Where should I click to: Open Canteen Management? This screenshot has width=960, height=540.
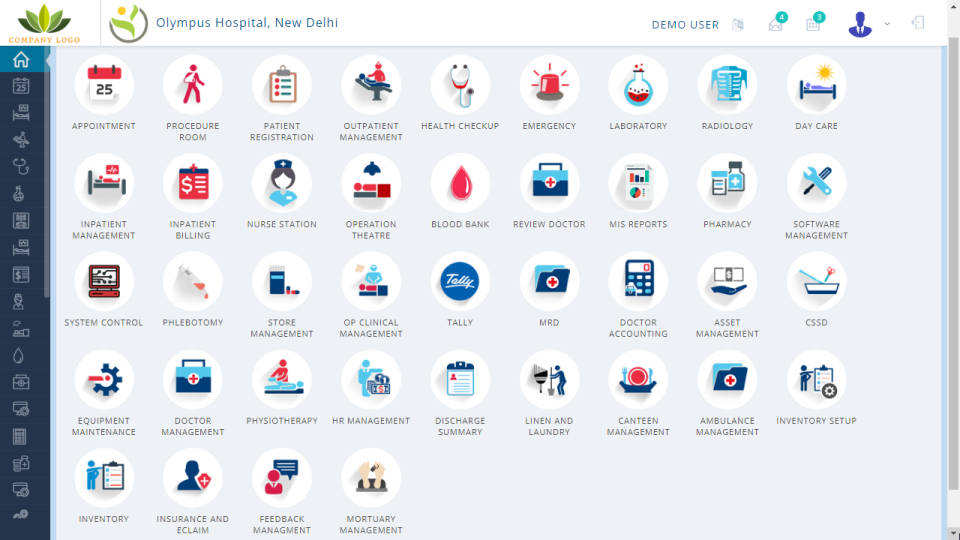(638, 380)
